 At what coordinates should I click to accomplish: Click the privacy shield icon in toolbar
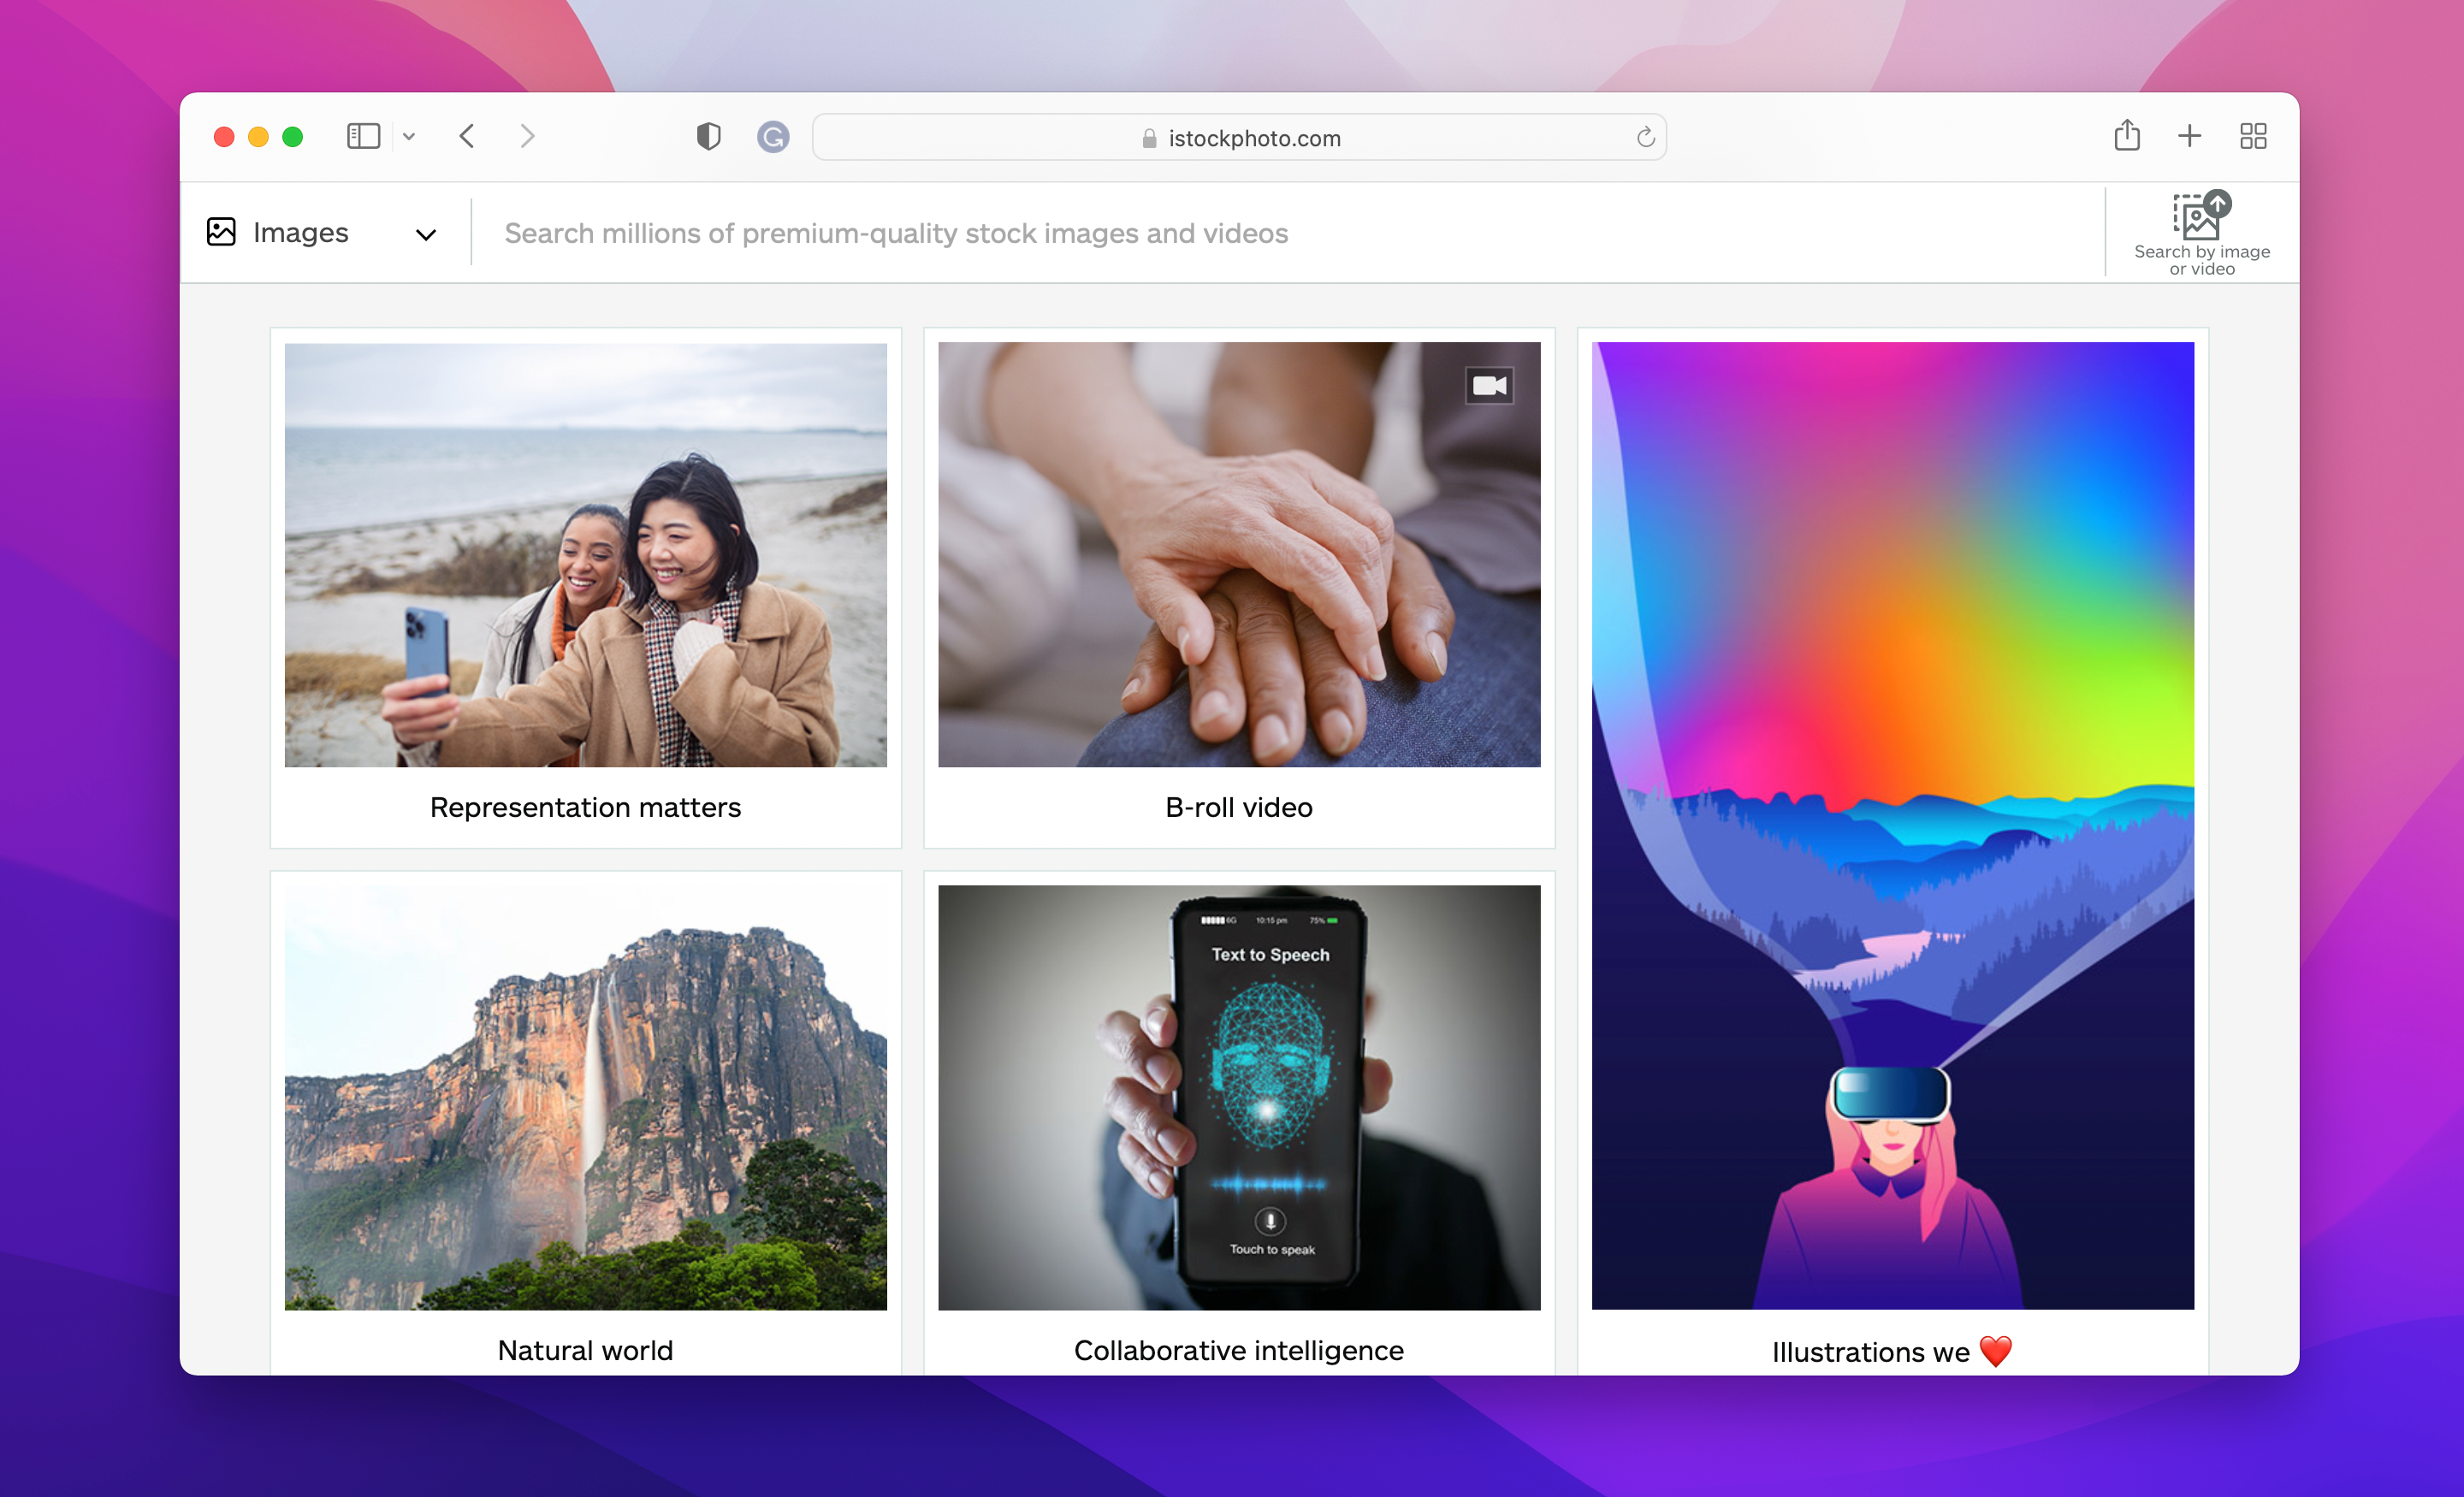tap(708, 136)
